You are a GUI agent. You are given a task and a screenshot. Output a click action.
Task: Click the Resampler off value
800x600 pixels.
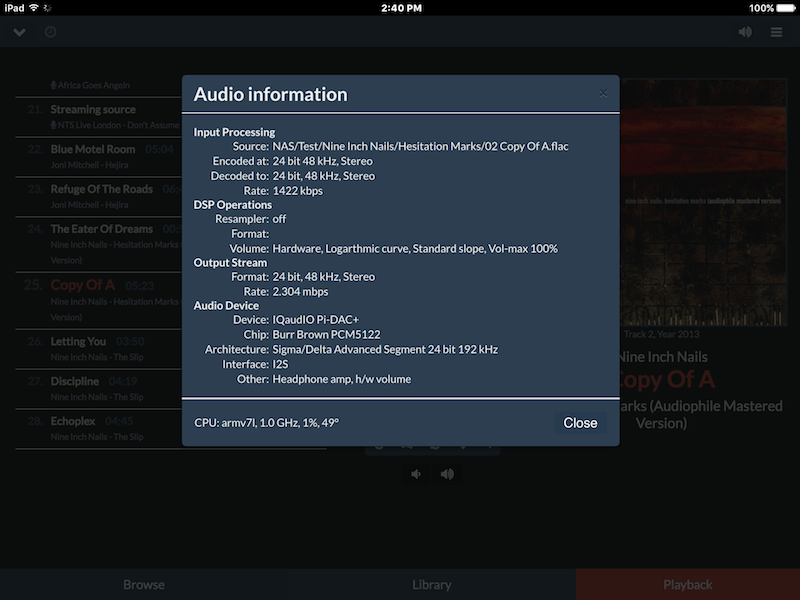(x=279, y=219)
